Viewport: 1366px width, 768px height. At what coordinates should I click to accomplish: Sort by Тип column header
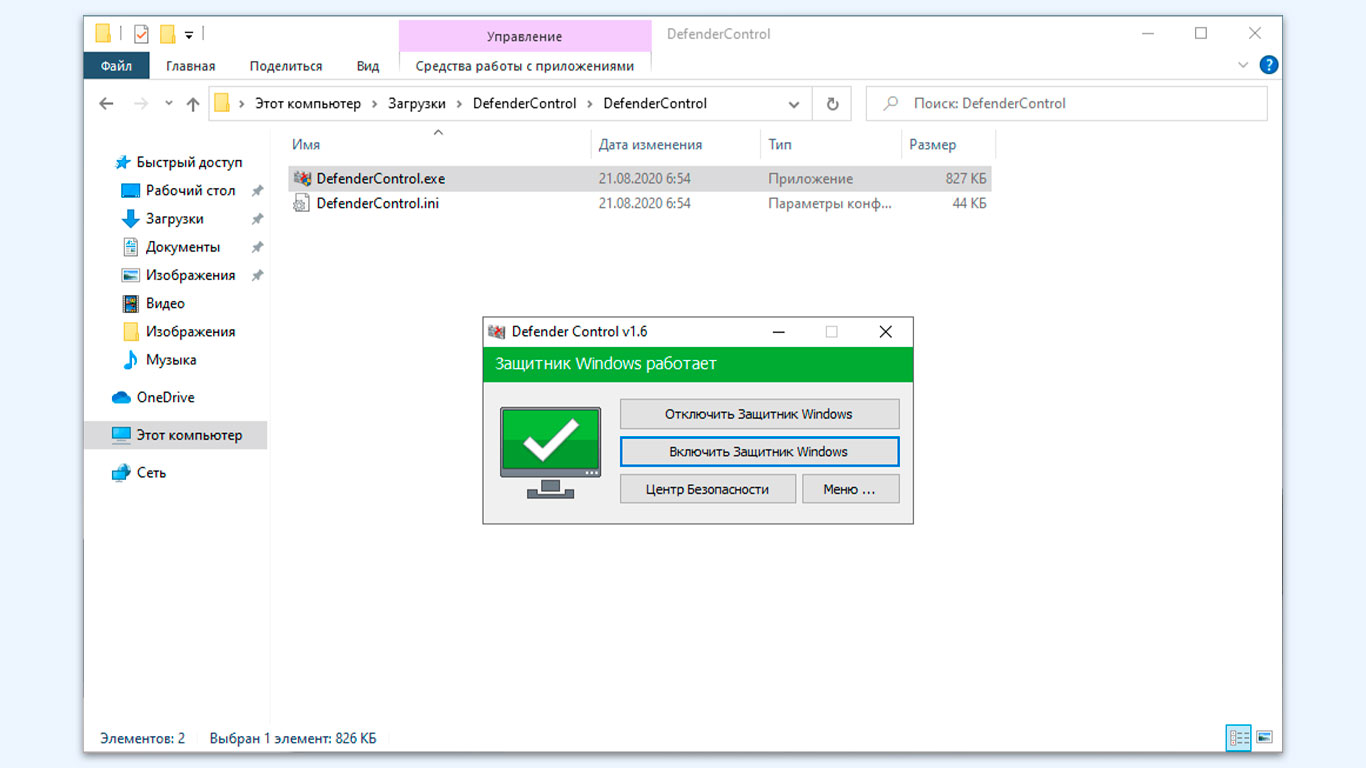click(x=780, y=145)
